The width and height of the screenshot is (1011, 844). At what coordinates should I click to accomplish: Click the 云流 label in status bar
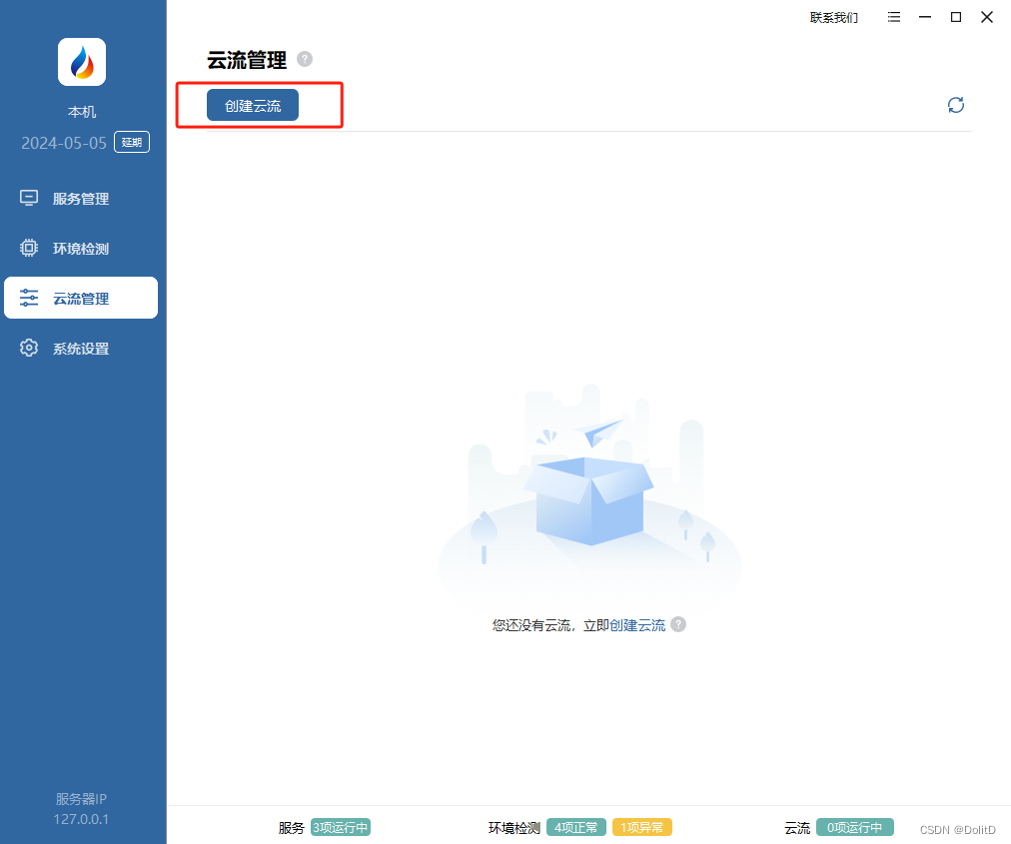(797, 828)
